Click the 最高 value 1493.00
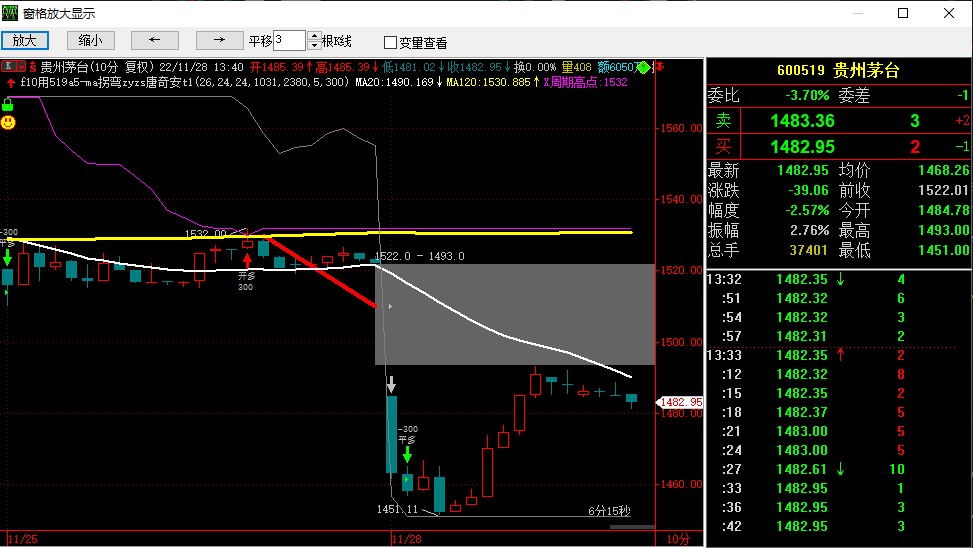Viewport: 973px width, 548px height. tap(943, 230)
